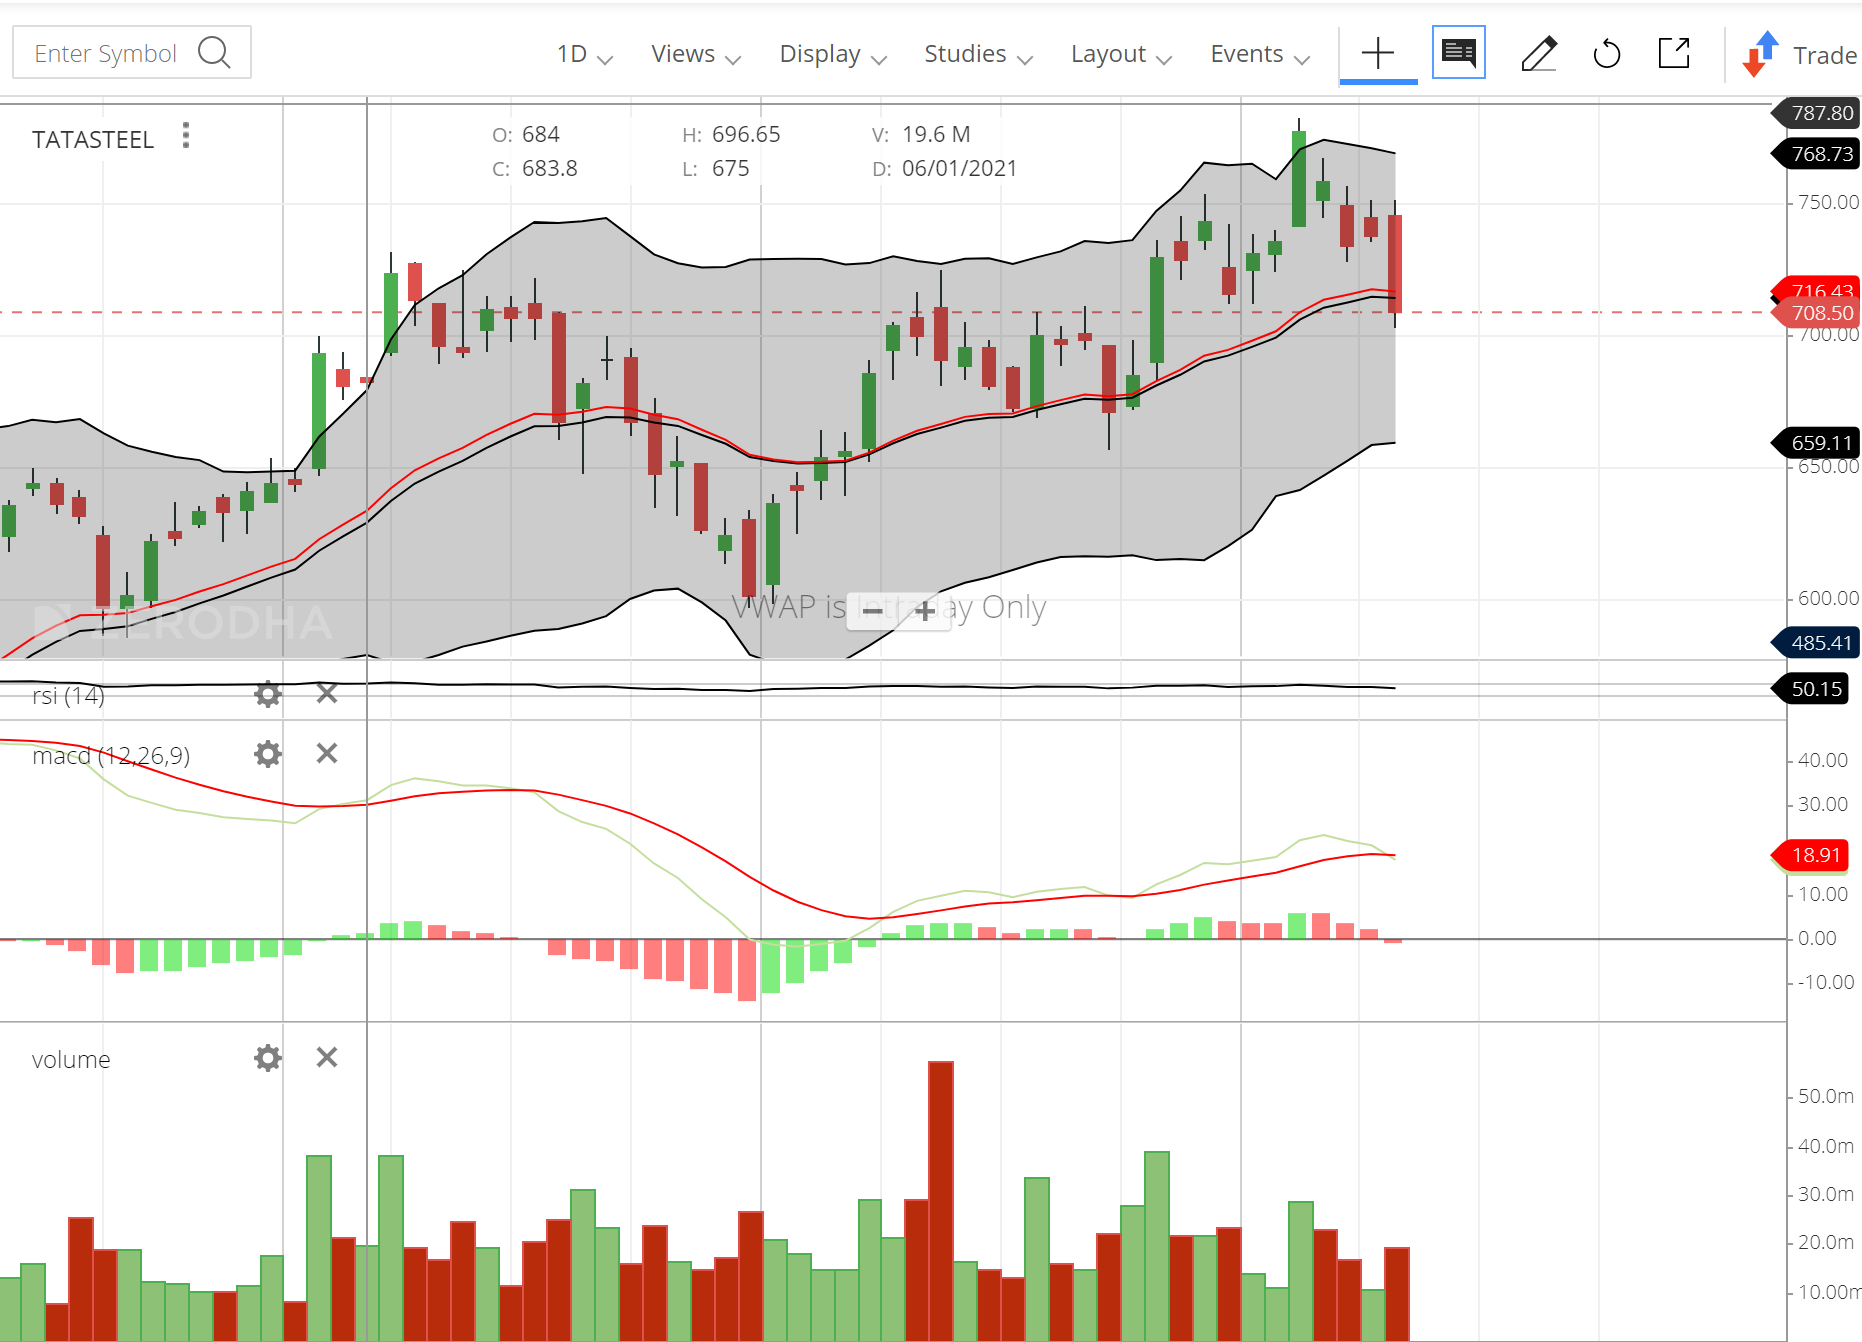This screenshot has height=1342, width=1862.
Task: Click the 19.6 M volume value
Action: [x=936, y=134]
